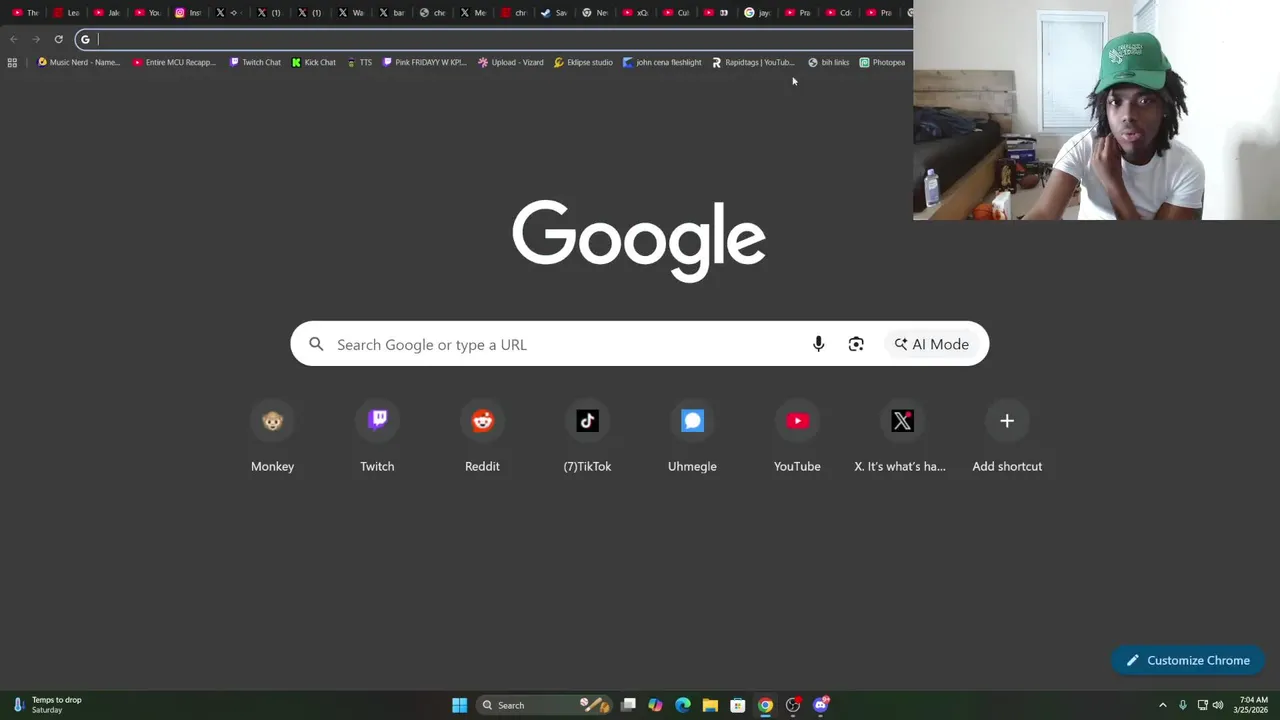Open Twitch Chat bookmark
Viewport: 1280px width, 720px height.
tap(255, 62)
